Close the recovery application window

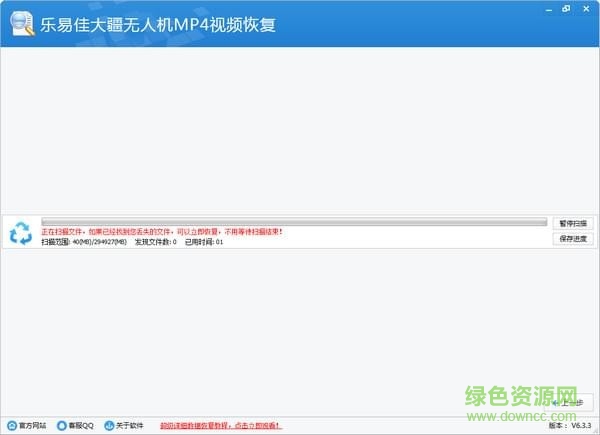586,9
